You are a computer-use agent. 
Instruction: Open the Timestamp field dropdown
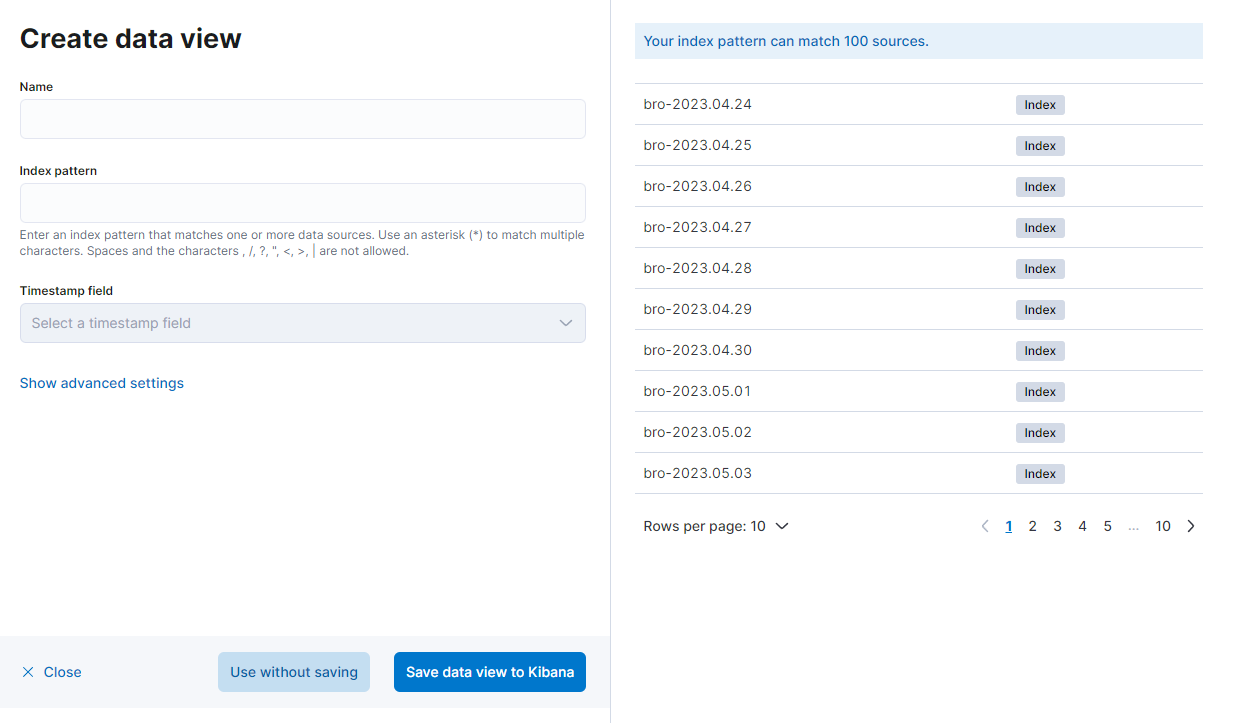[302, 323]
